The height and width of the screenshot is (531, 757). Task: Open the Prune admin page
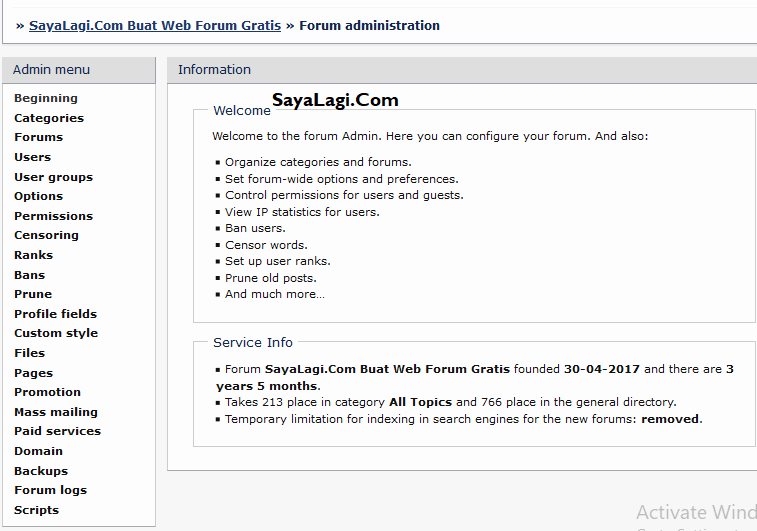33,294
